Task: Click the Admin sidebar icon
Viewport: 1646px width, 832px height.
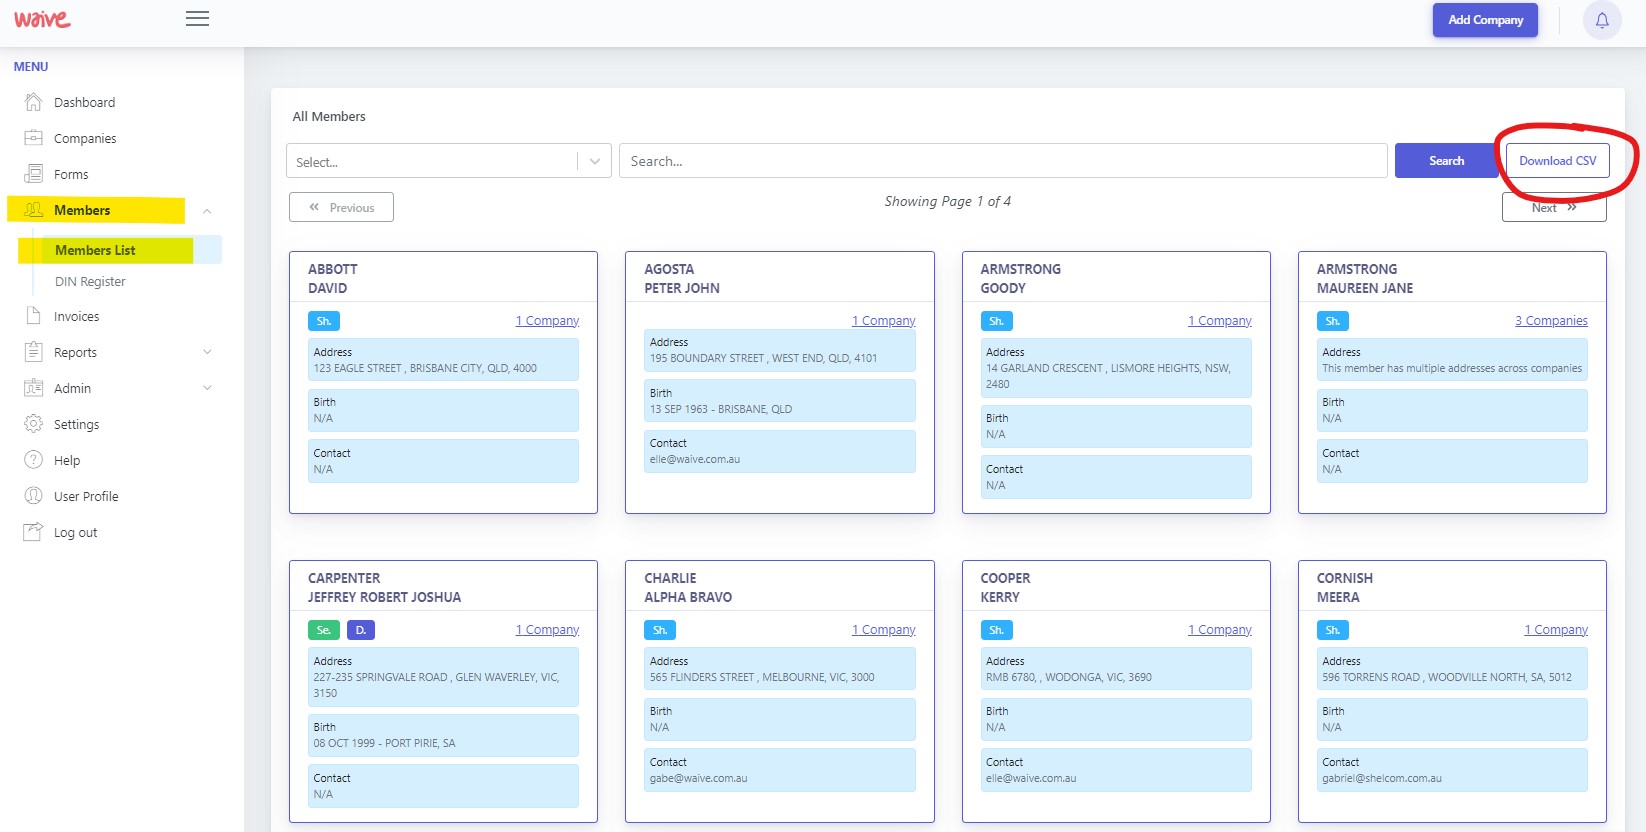Action: pyautogui.click(x=33, y=388)
